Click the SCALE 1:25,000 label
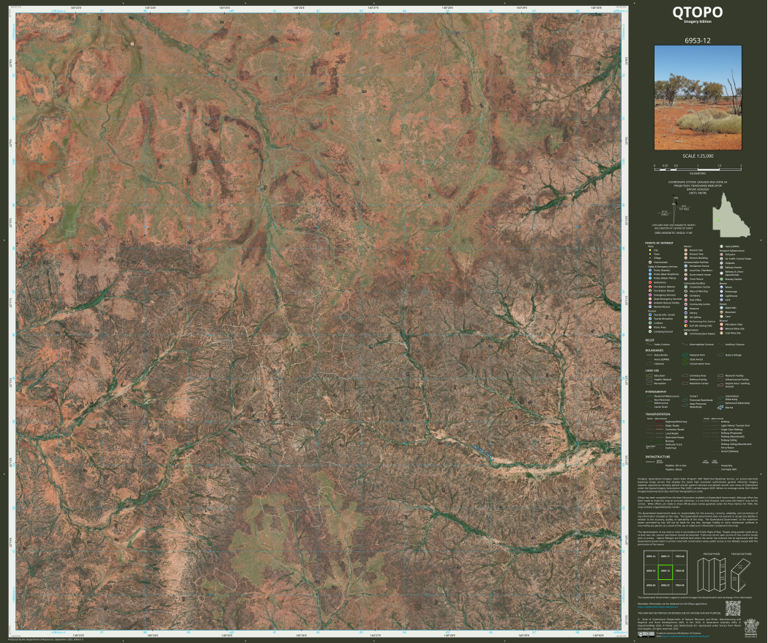 (698, 156)
